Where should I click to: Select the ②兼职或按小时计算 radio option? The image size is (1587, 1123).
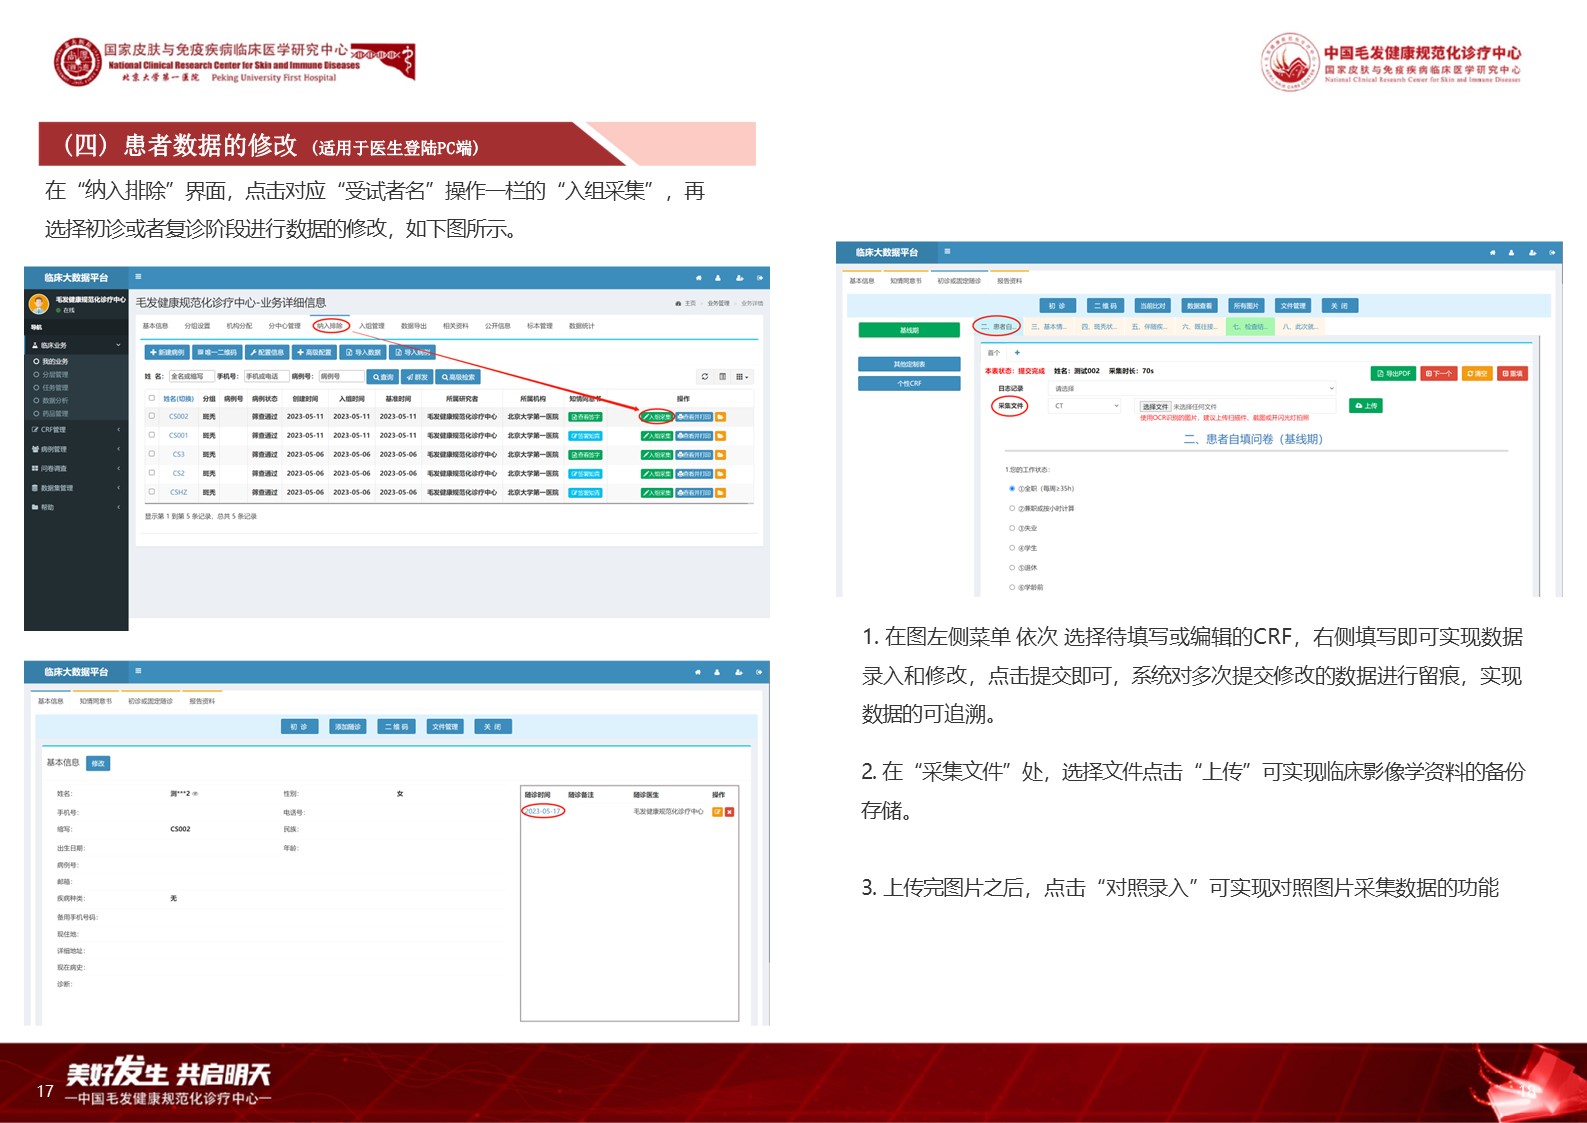[x=1012, y=508]
